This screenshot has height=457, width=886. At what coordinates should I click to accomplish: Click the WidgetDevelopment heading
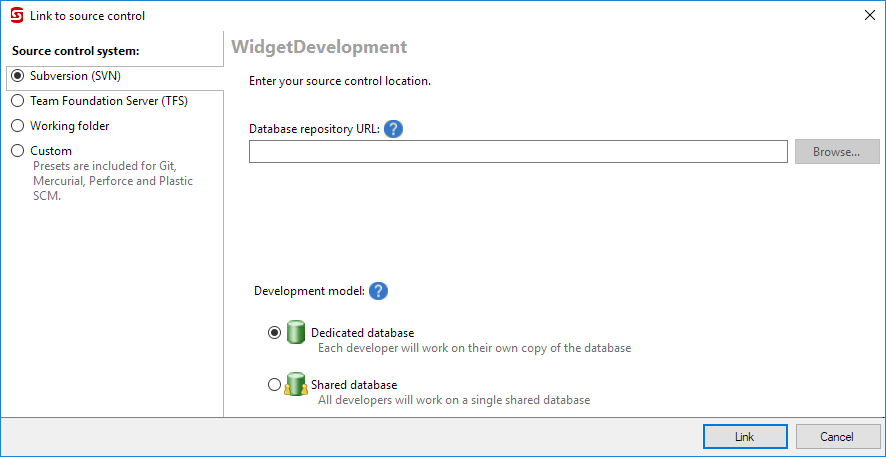[319, 47]
